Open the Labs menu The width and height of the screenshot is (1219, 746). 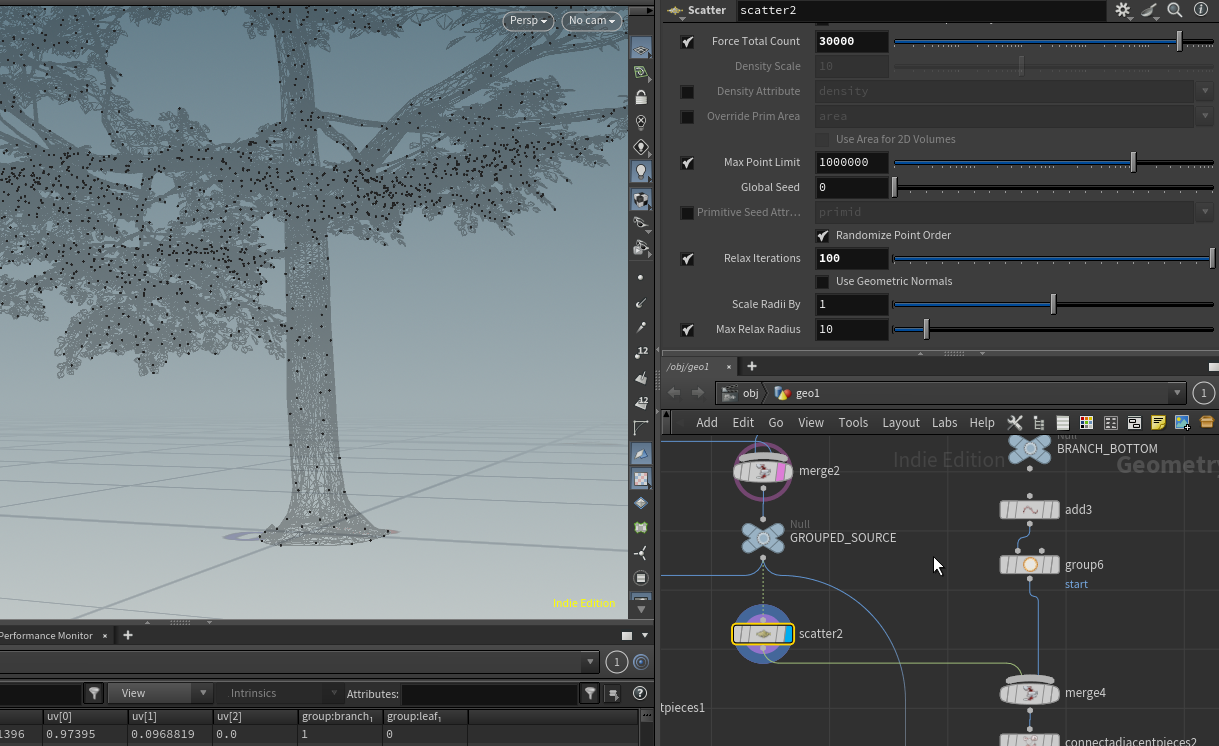944,423
